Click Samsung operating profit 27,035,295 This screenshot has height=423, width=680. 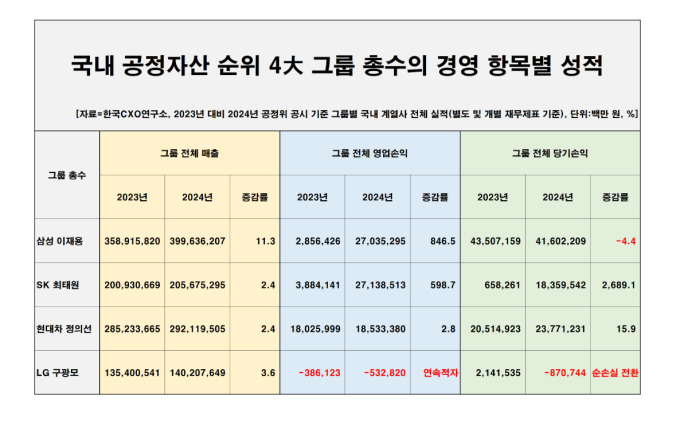click(380, 241)
